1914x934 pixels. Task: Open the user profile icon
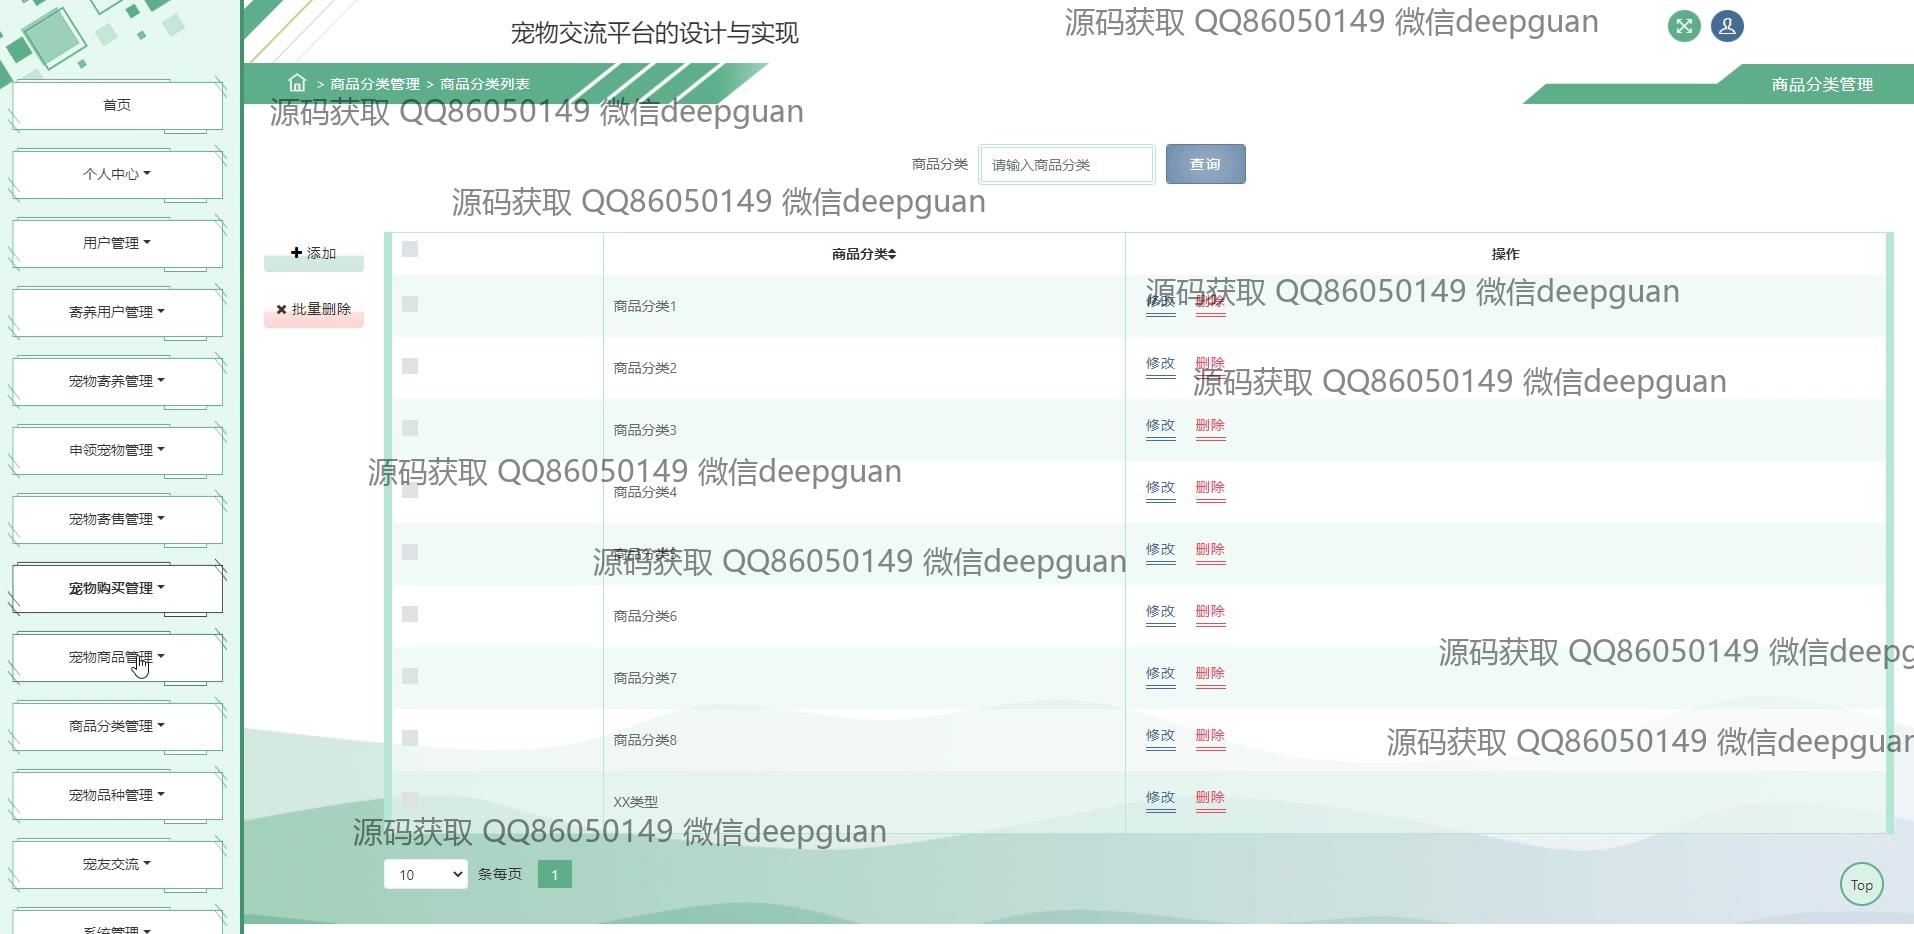1727,26
